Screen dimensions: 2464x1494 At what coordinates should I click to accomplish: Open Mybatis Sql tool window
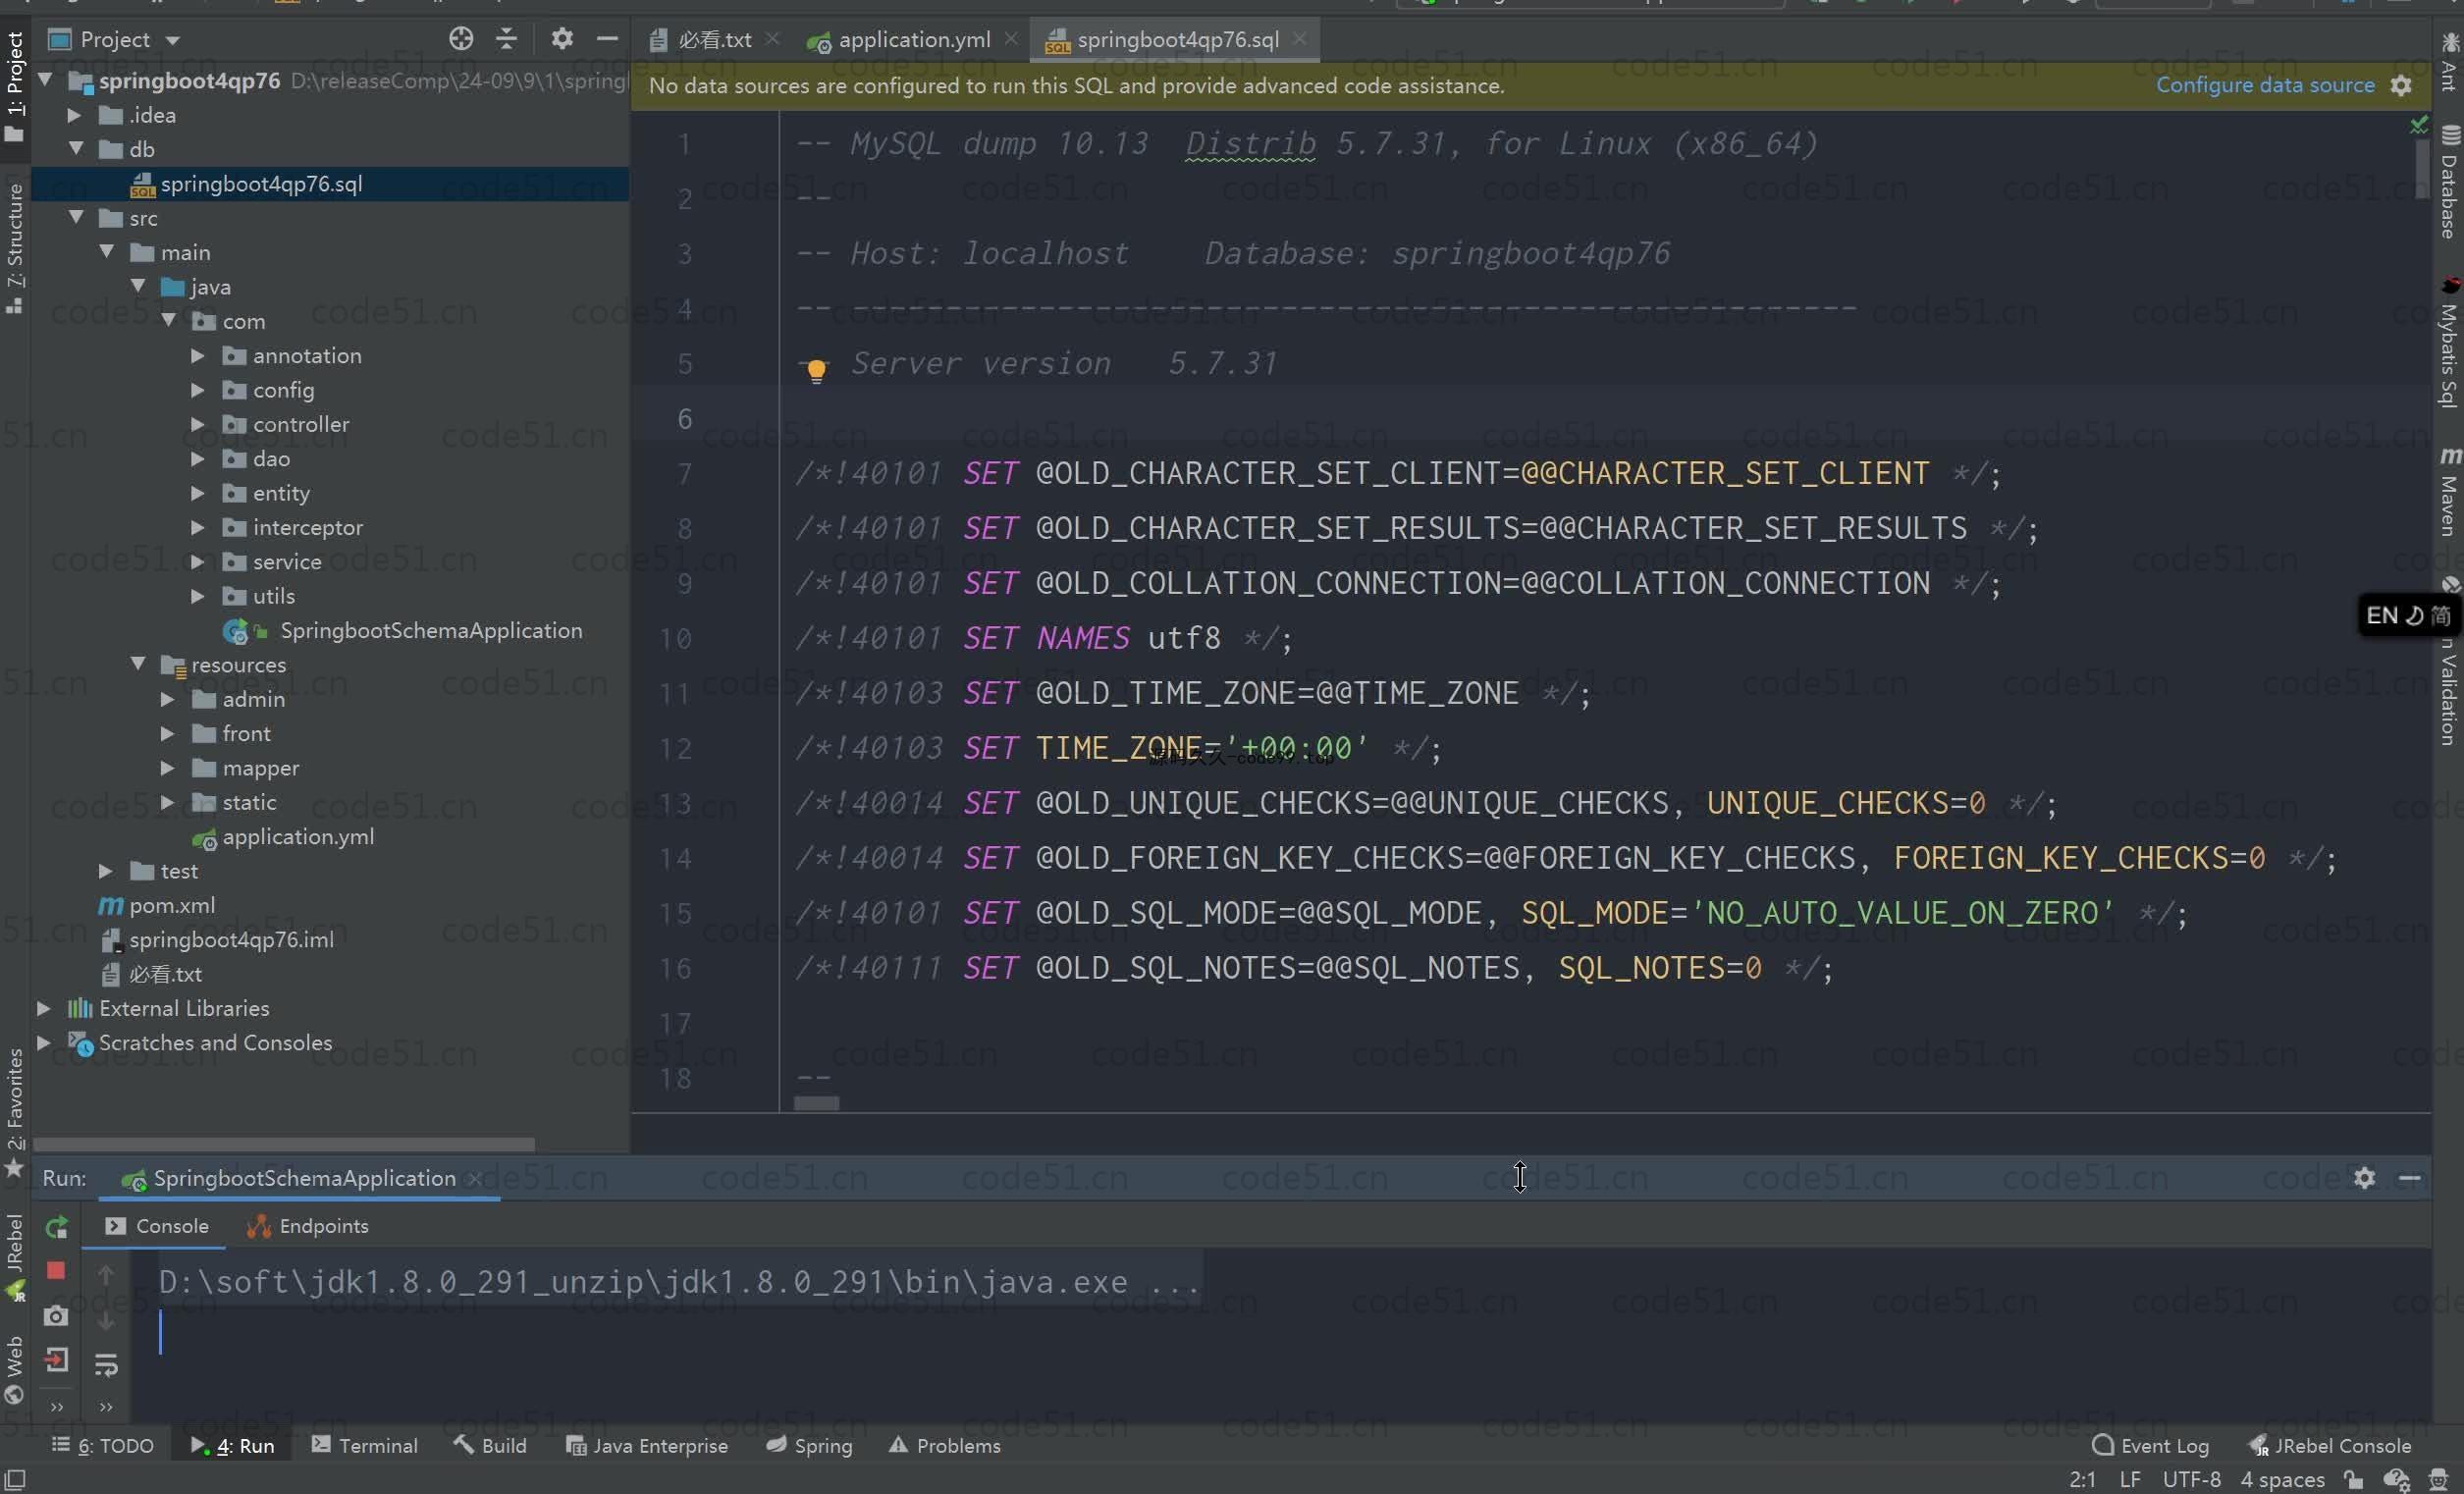[2448, 343]
